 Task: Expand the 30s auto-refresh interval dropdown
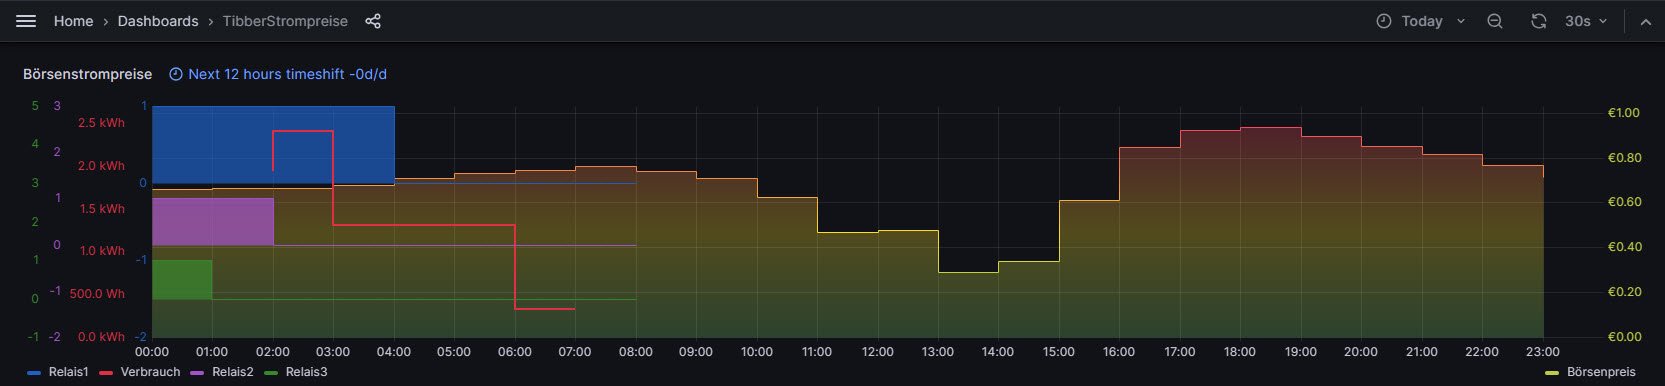tap(1586, 21)
